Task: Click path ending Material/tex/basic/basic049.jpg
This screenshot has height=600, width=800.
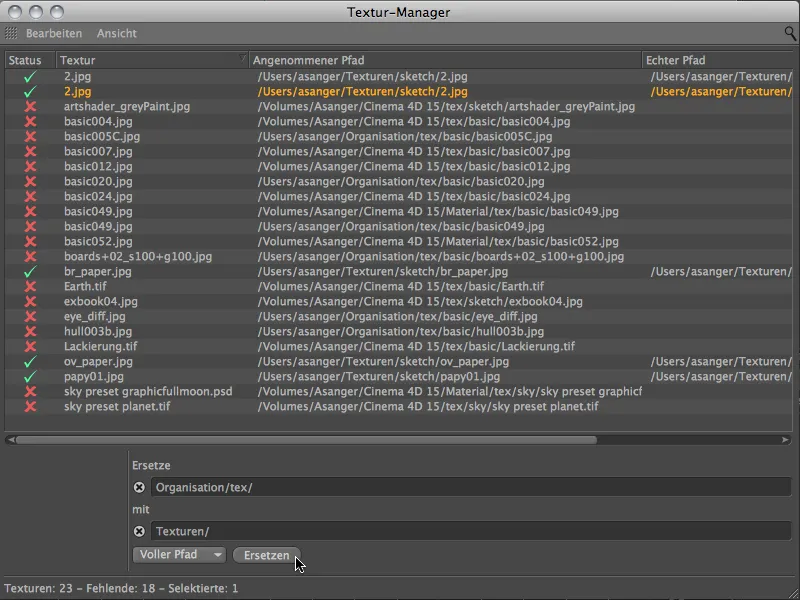Action: [438, 211]
